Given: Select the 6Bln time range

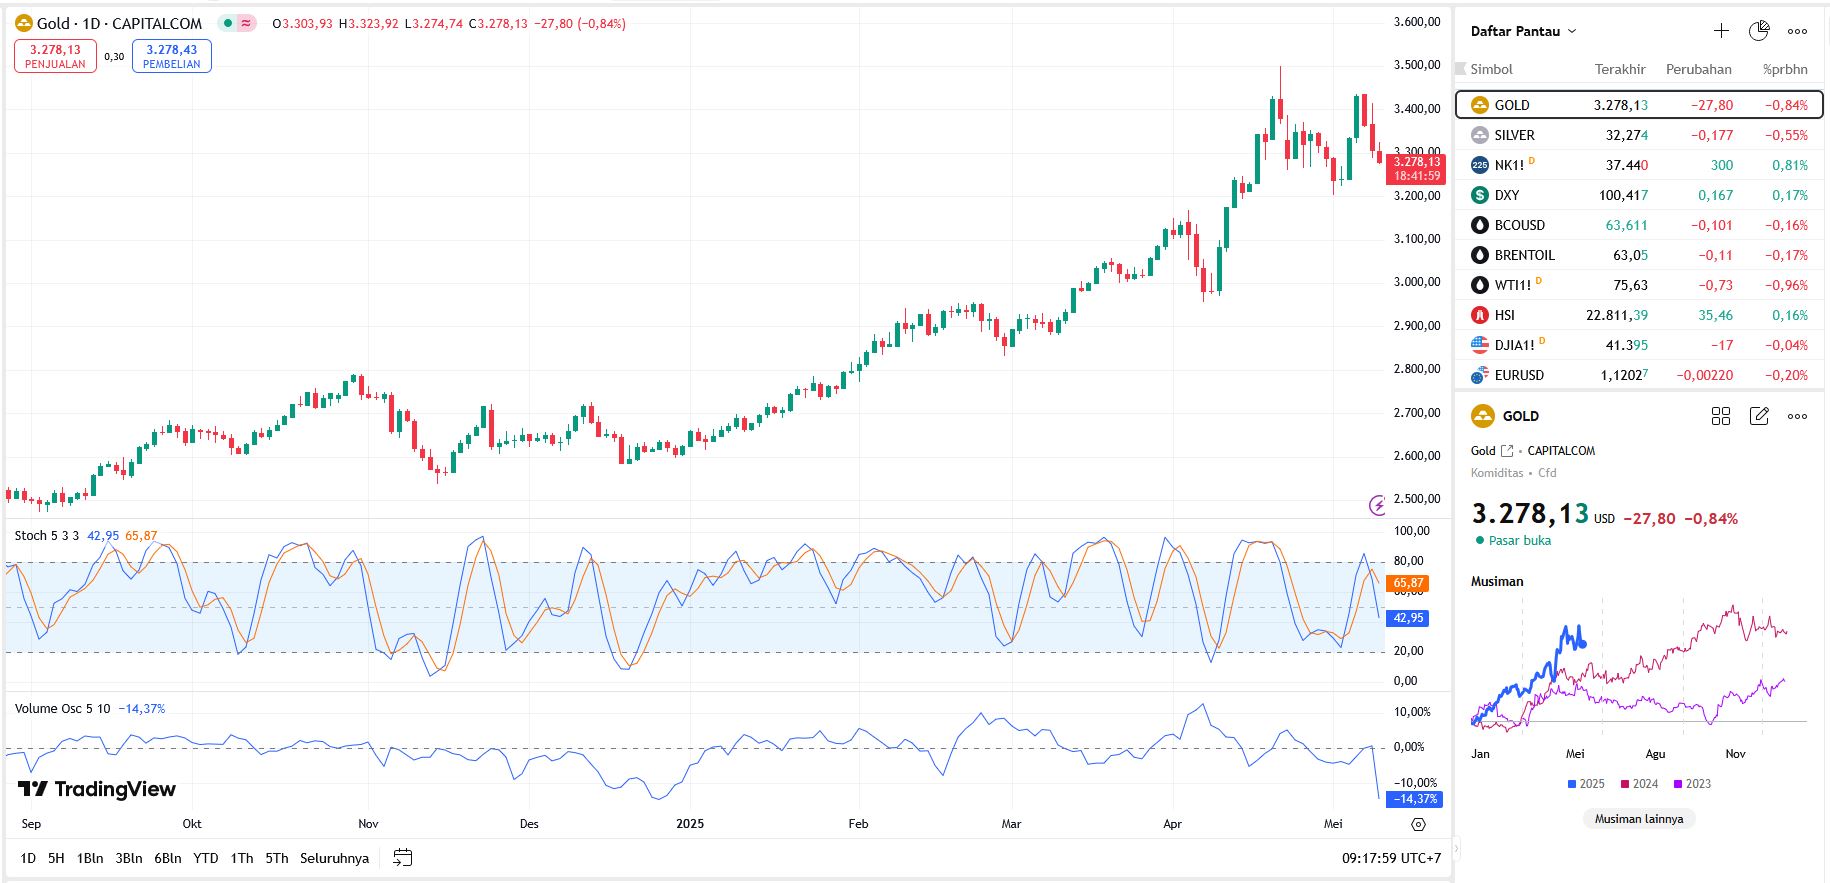Looking at the screenshot, I should coord(167,858).
